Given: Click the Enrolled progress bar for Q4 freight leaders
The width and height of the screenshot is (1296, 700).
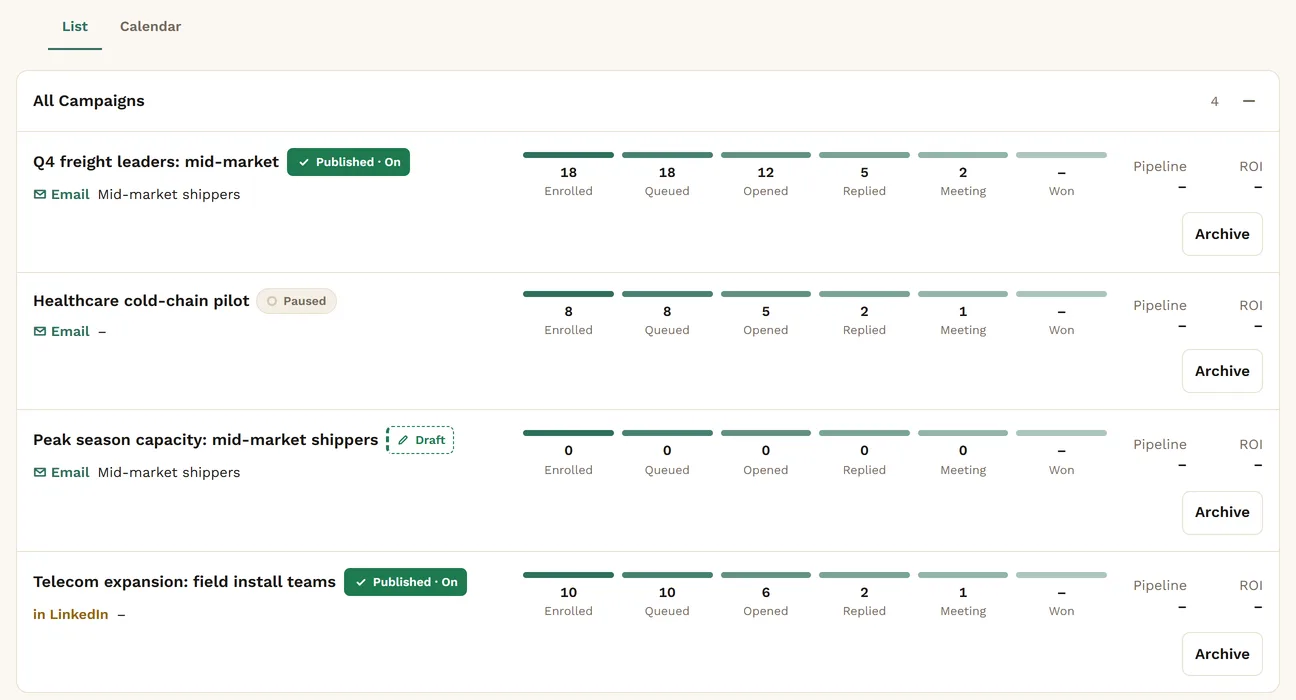Looking at the screenshot, I should 568,155.
